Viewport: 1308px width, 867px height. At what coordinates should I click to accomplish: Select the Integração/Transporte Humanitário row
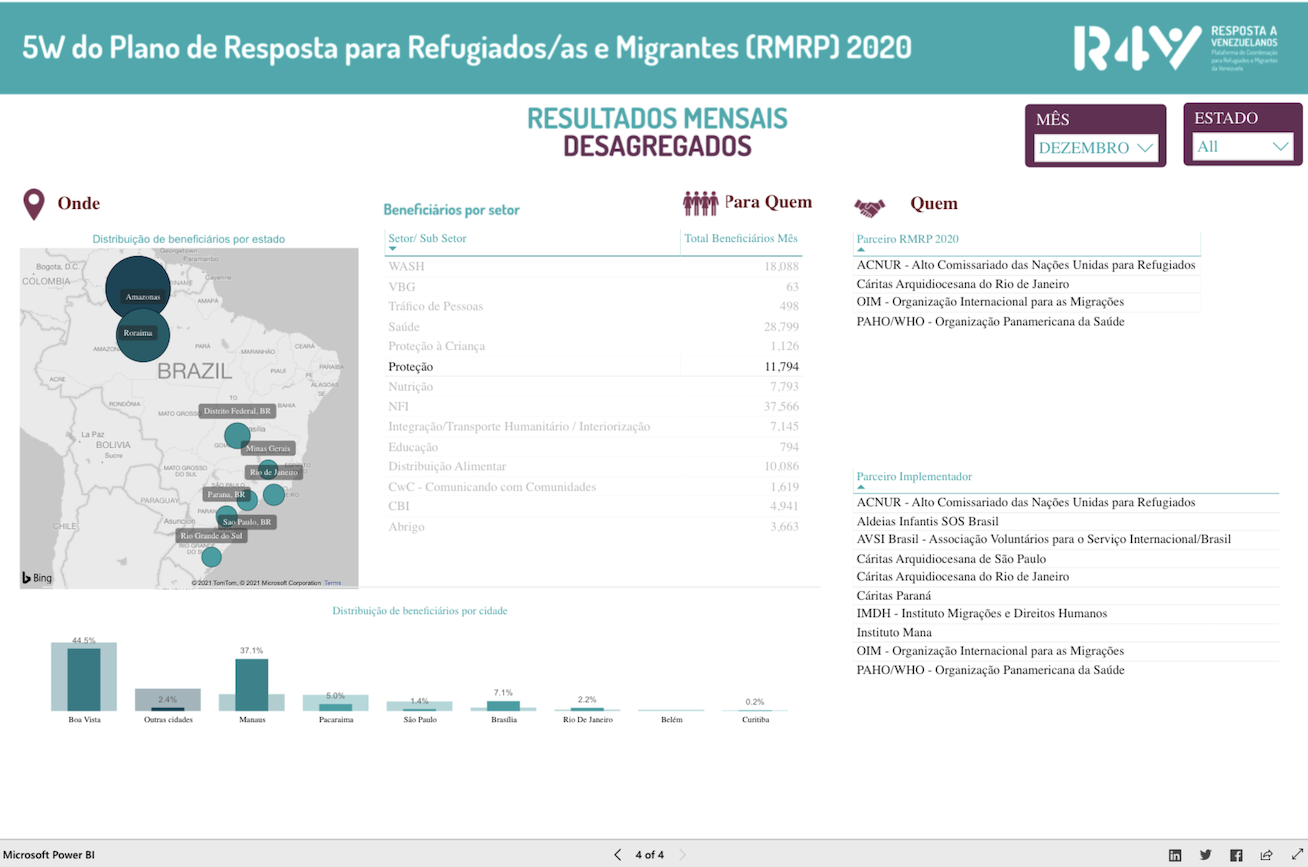(593, 427)
